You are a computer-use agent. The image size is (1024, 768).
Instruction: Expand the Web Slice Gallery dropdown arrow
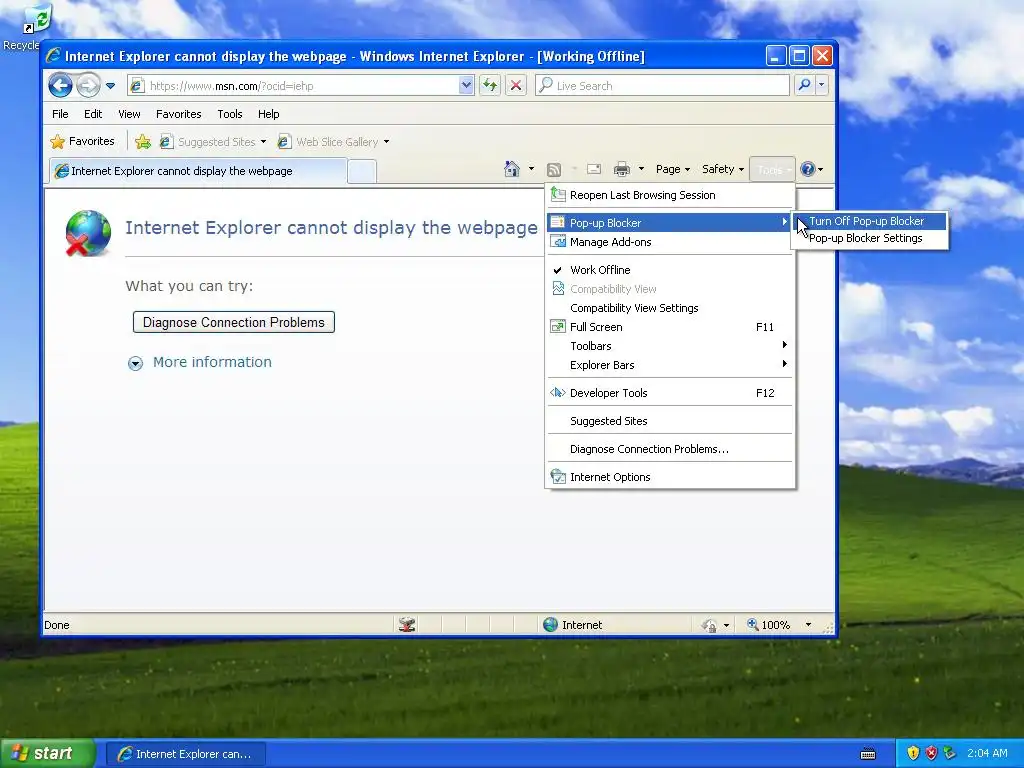coord(387,142)
